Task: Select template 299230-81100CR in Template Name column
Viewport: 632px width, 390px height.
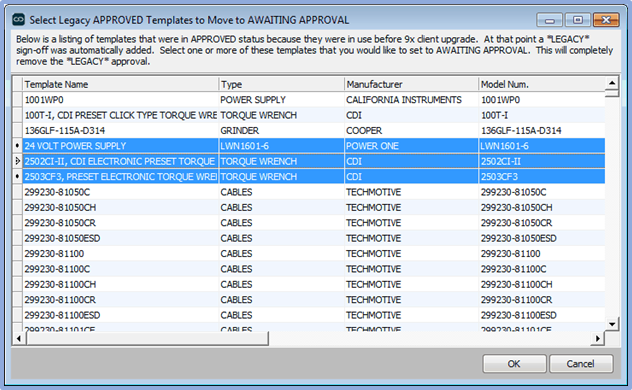Action: click(121, 300)
